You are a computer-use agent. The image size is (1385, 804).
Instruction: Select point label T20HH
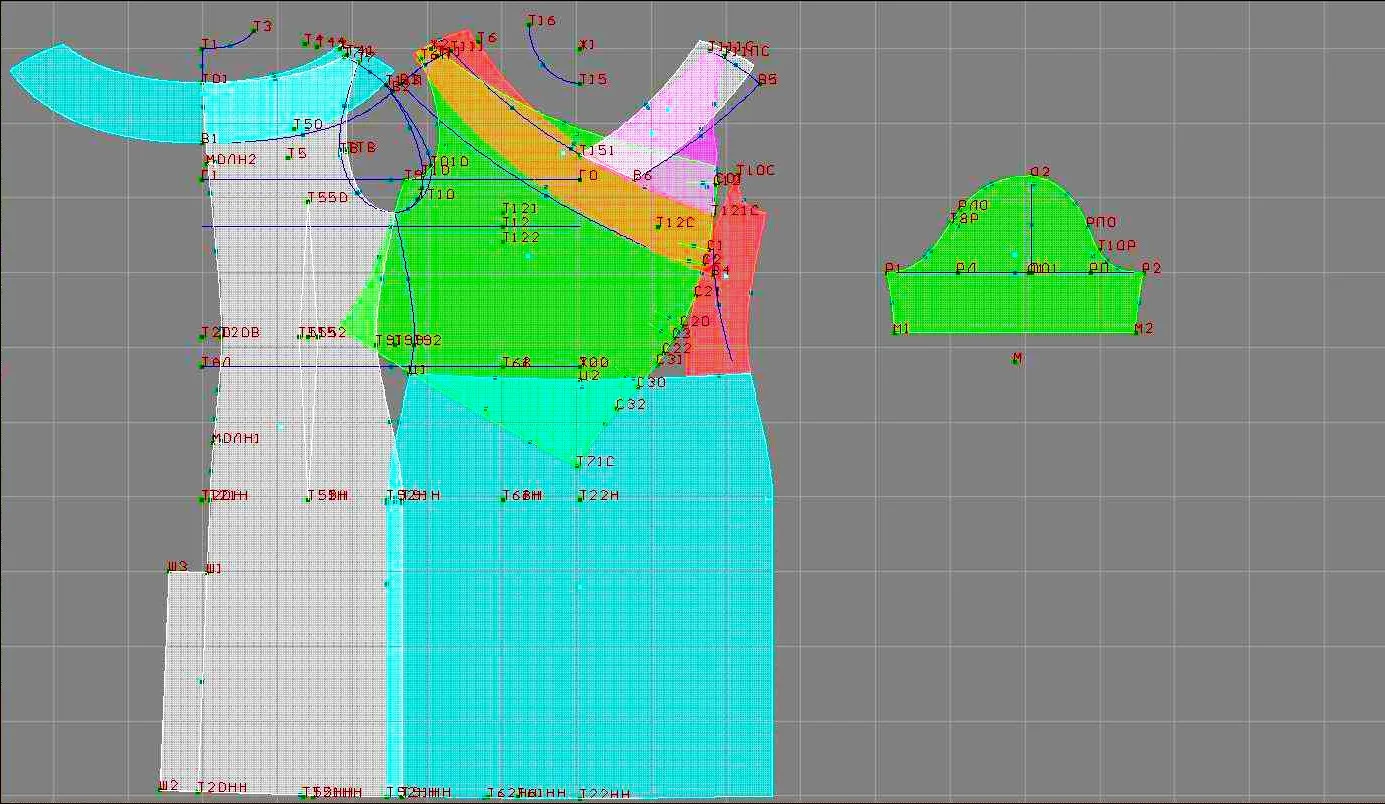(x=222, y=787)
